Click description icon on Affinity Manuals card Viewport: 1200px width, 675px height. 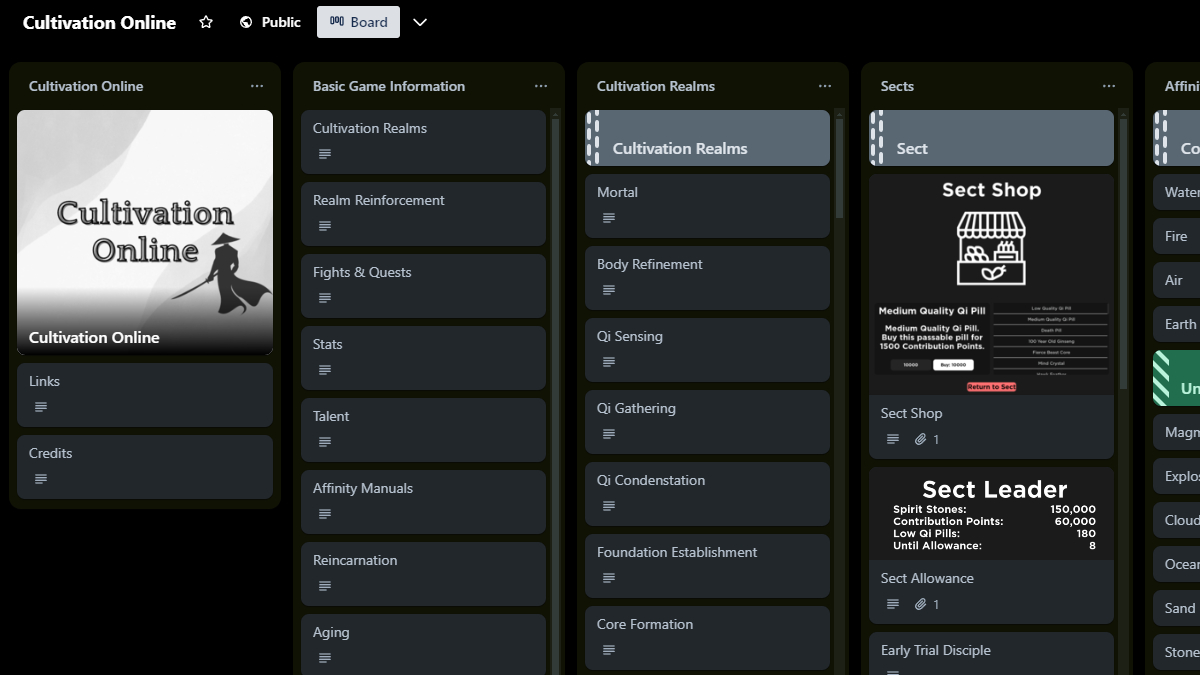325,514
